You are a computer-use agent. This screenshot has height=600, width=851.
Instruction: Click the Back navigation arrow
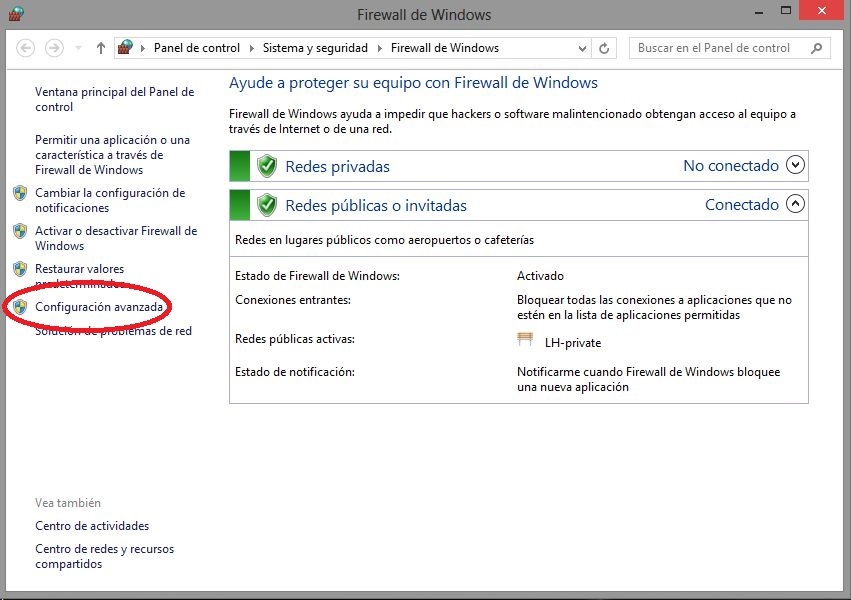26,48
